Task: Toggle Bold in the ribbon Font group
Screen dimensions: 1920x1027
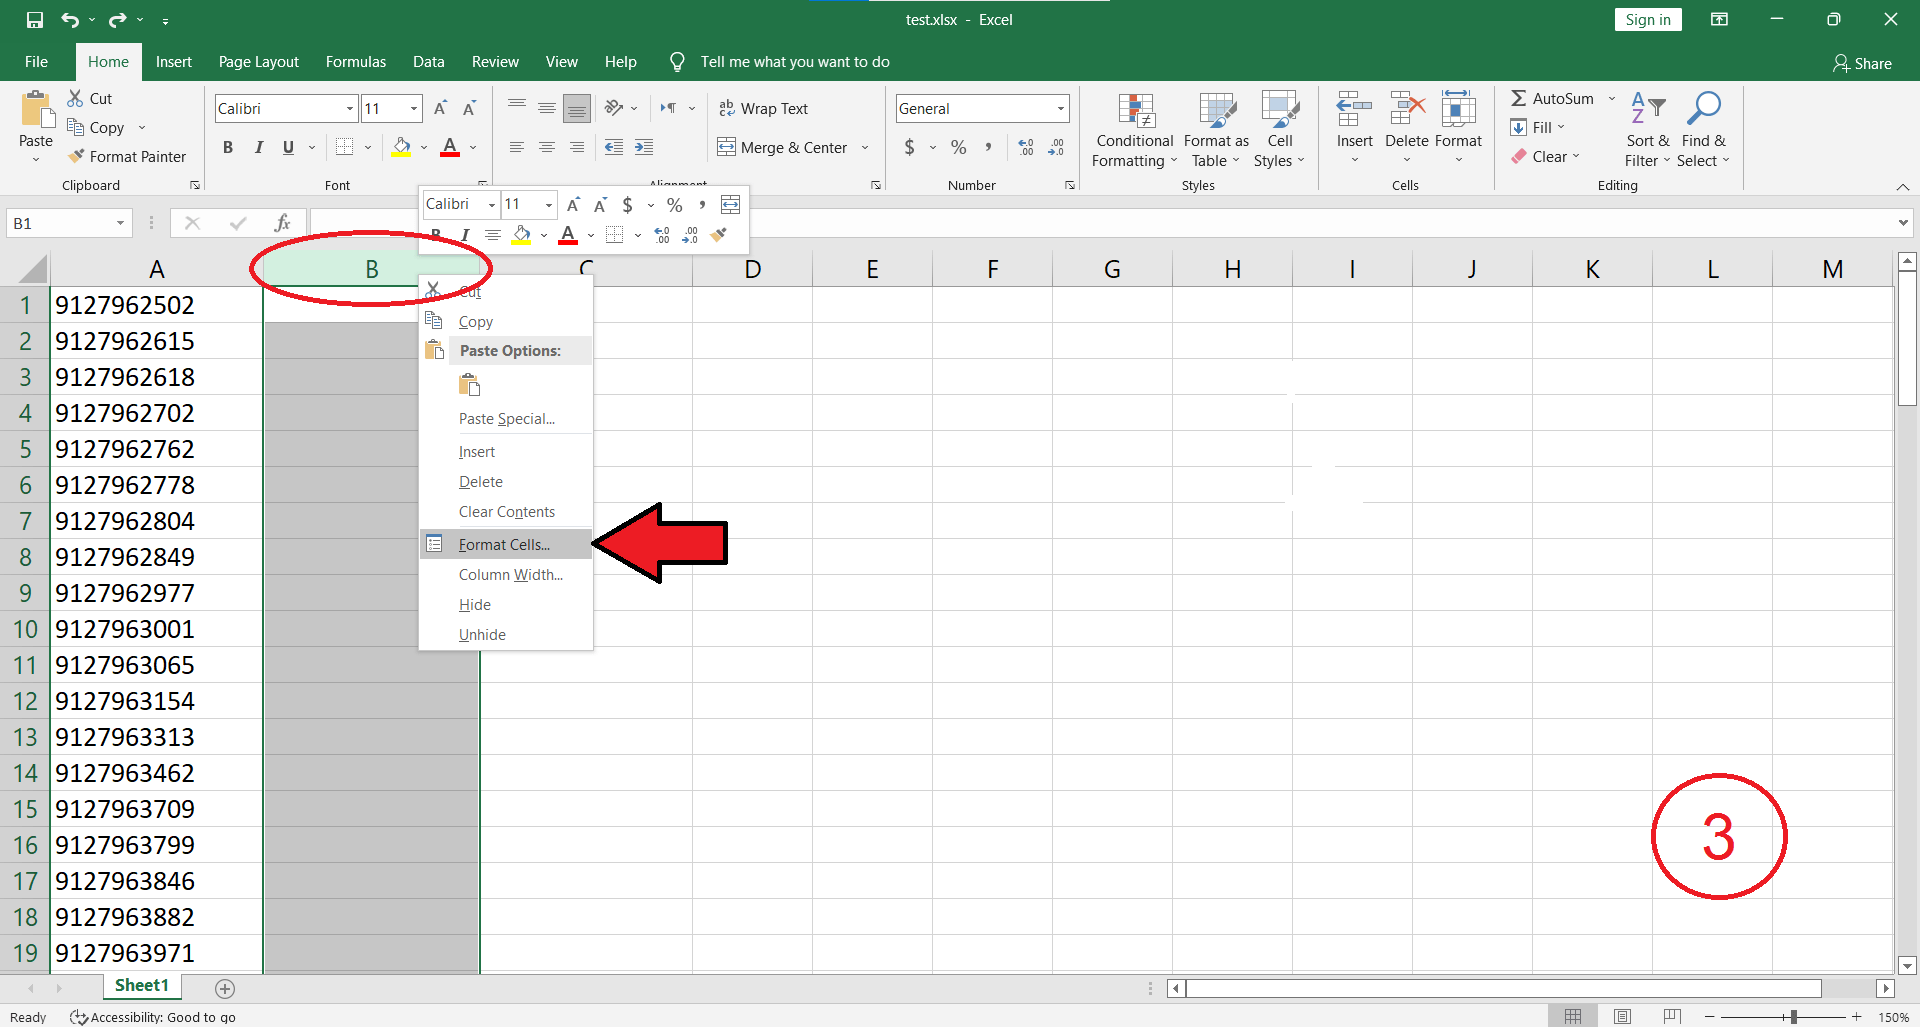Action: pos(228,147)
